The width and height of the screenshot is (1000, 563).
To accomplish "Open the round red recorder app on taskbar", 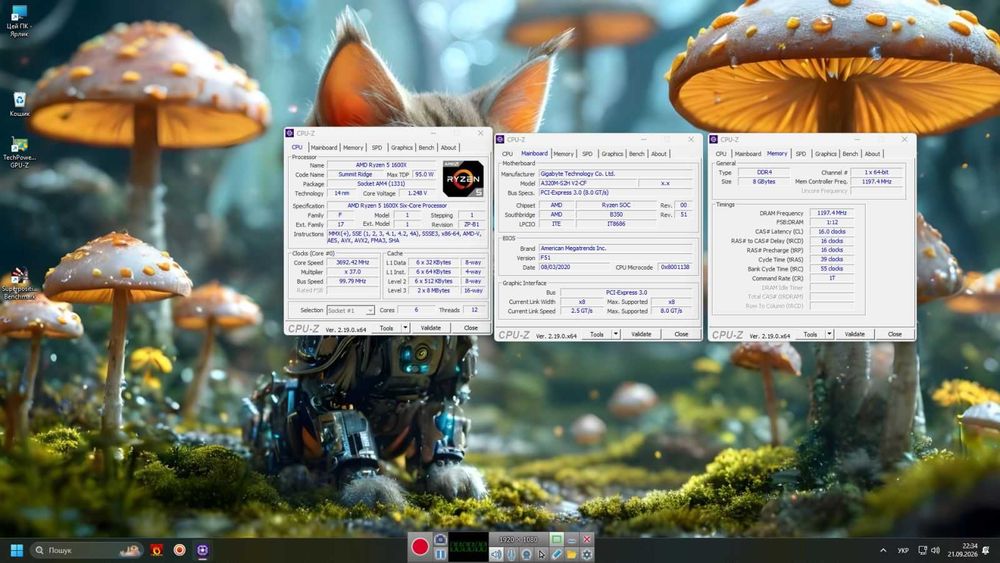I will pyautogui.click(x=180, y=550).
